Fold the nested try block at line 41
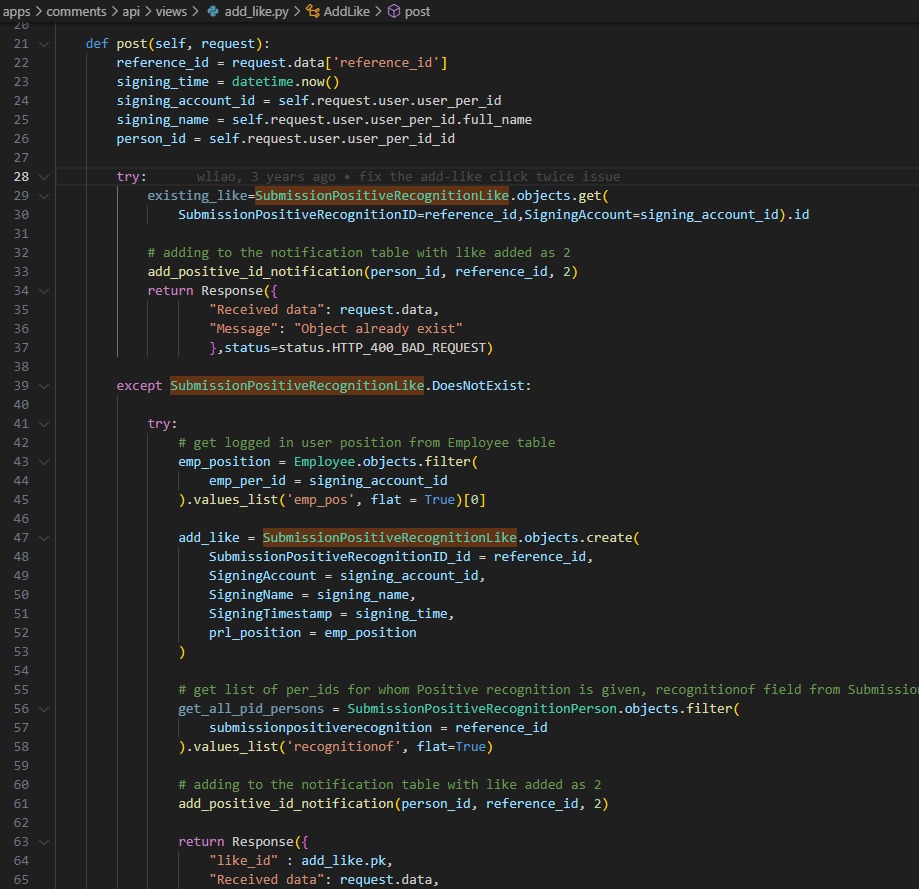Viewport: 919px width, 889px height. (44, 424)
